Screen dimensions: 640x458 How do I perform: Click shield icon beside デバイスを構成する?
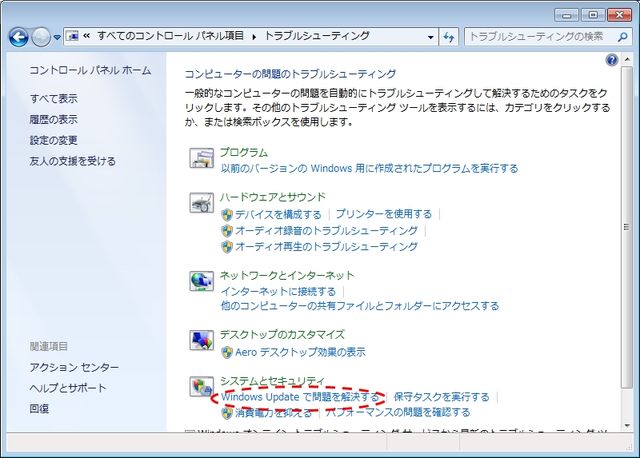click(x=227, y=215)
